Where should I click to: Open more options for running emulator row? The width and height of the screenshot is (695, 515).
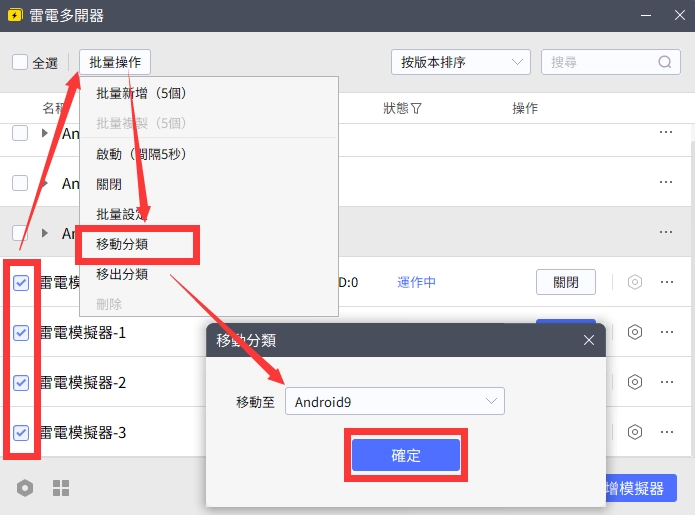pos(667,282)
